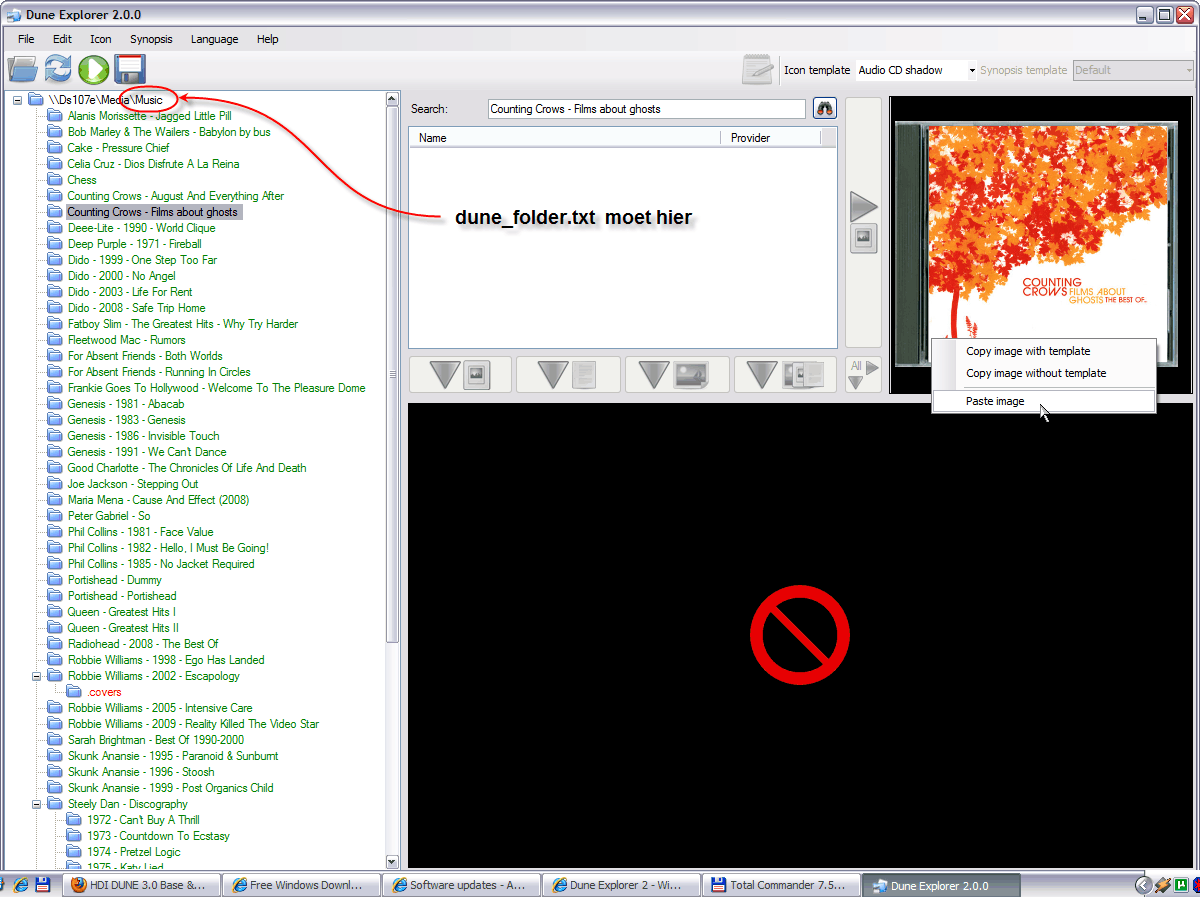This screenshot has width=1200, height=897.
Task: Select '1972 - Can't Buy A Thrill' subfolder
Action: click(143, 820)
